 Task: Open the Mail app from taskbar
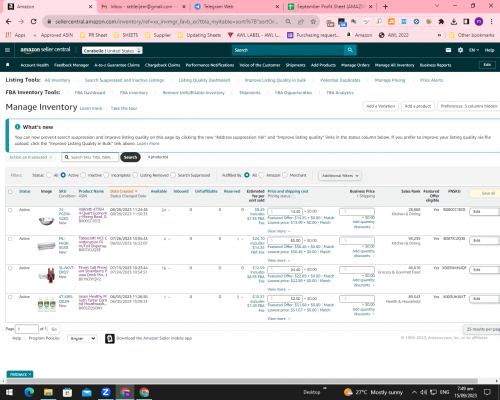(87, 392)
